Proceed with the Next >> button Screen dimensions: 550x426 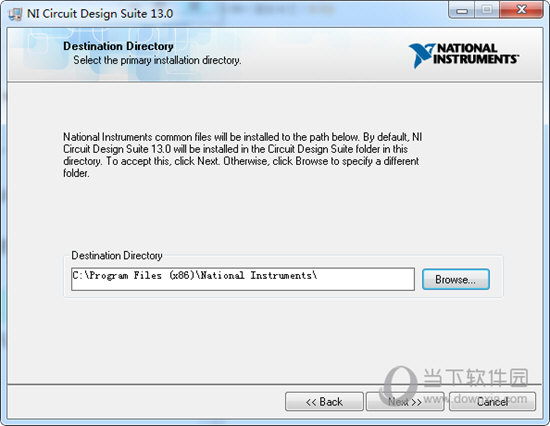click(x=405, y=401)
